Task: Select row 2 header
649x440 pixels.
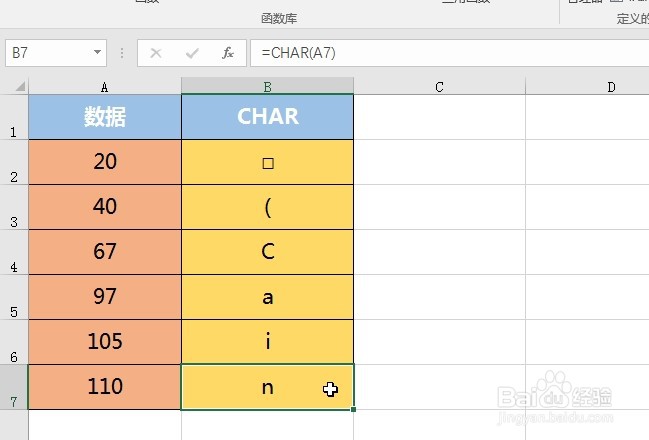Action: tap(14, 162)
